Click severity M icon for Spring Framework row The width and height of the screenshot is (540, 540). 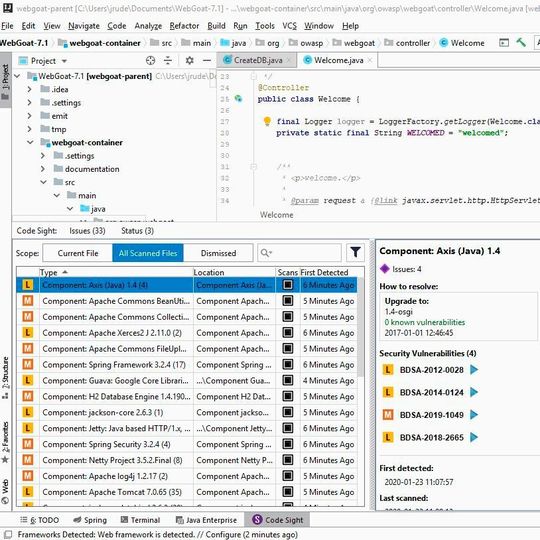coord(28,364)
